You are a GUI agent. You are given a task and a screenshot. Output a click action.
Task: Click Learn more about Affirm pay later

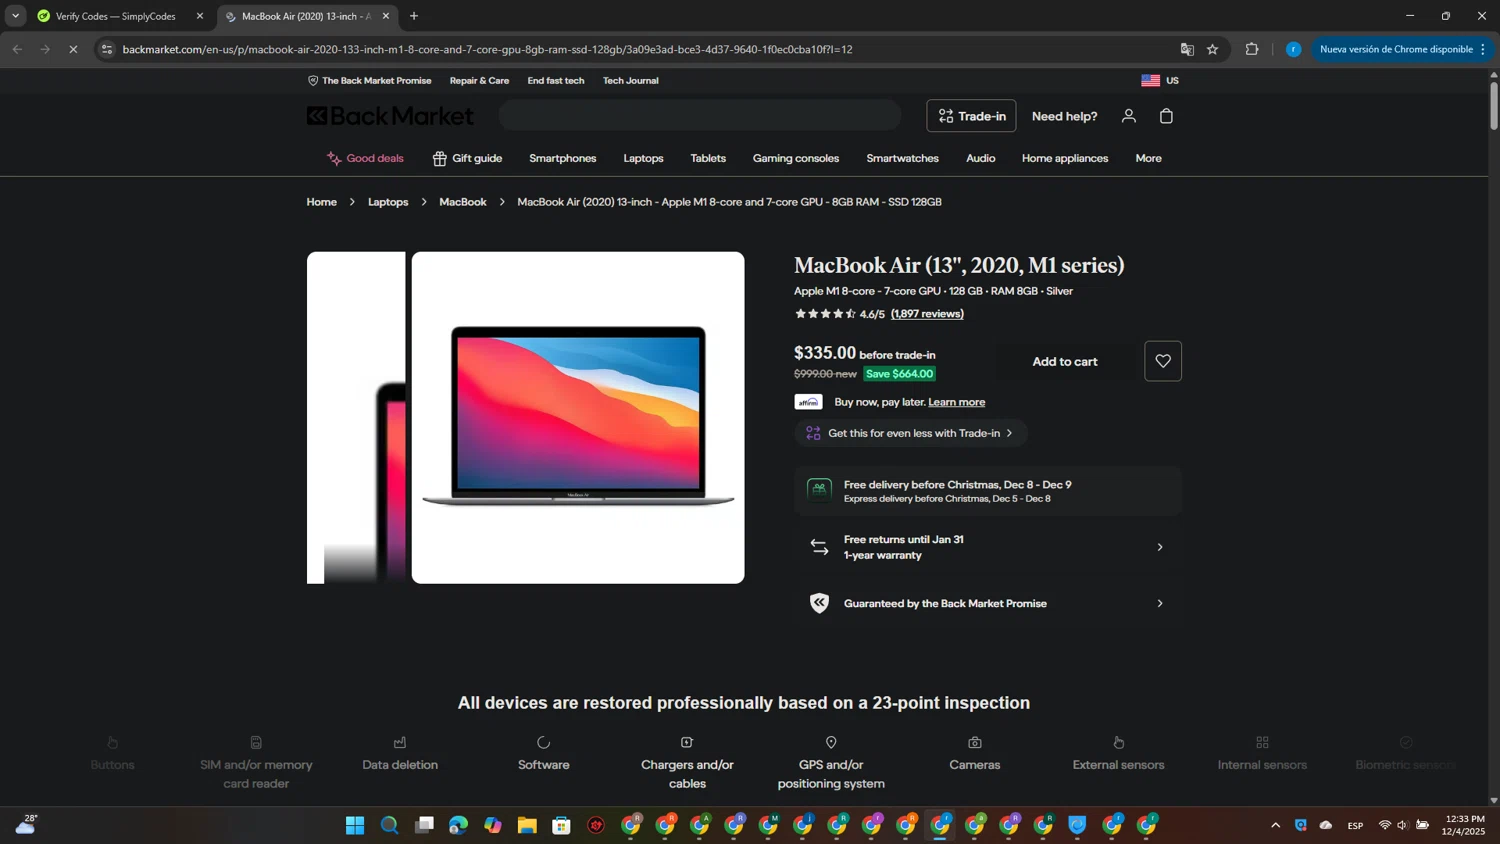pyautogui.click(x=956, y=402)
